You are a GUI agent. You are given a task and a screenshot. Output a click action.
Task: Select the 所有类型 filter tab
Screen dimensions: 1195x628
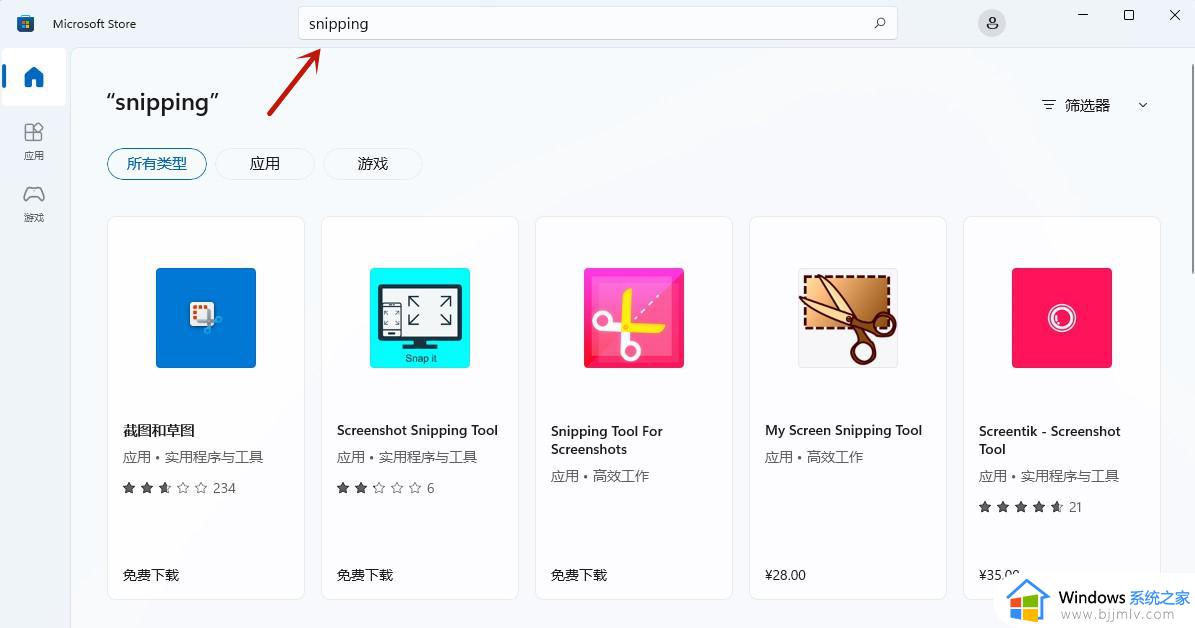157,164
